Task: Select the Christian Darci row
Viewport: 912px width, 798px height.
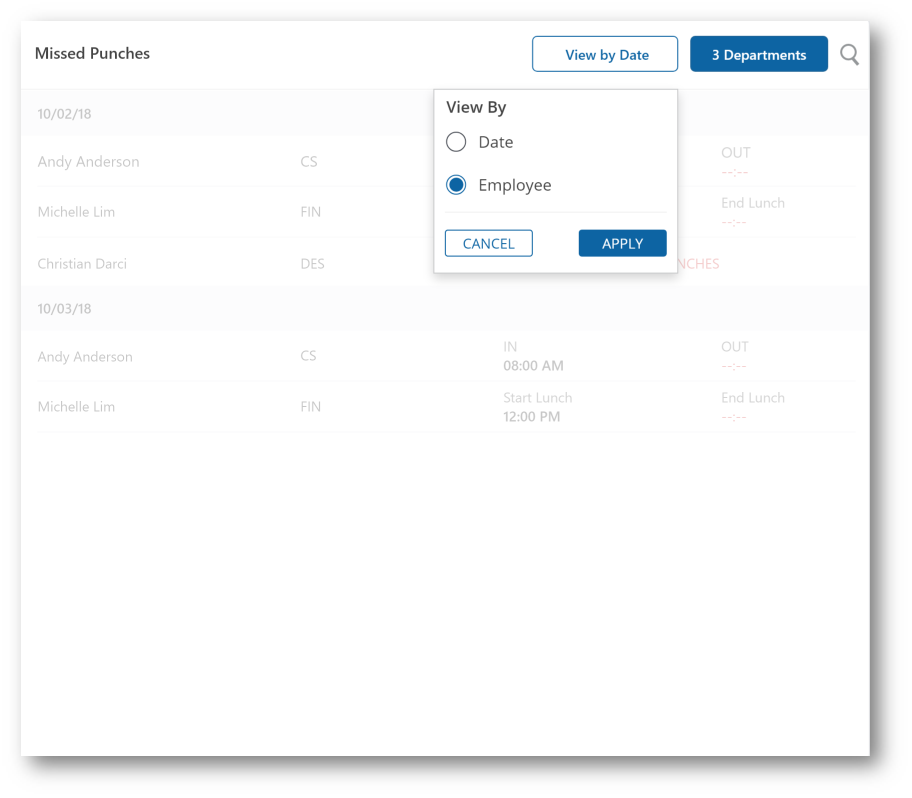Action: [x=82, y=264]
